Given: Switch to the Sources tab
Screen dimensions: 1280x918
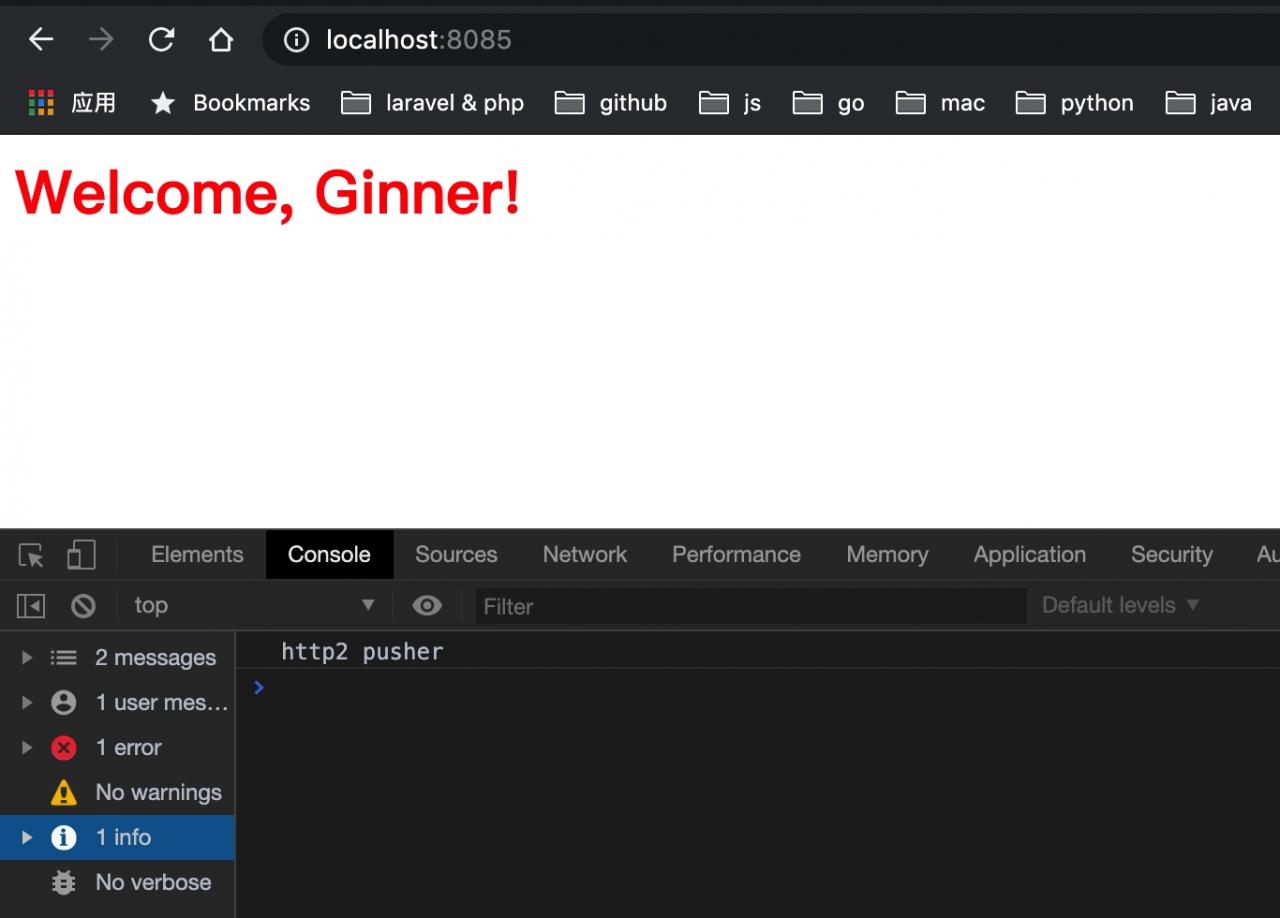Looking at the screenshot, I should (x=456, y=555).
